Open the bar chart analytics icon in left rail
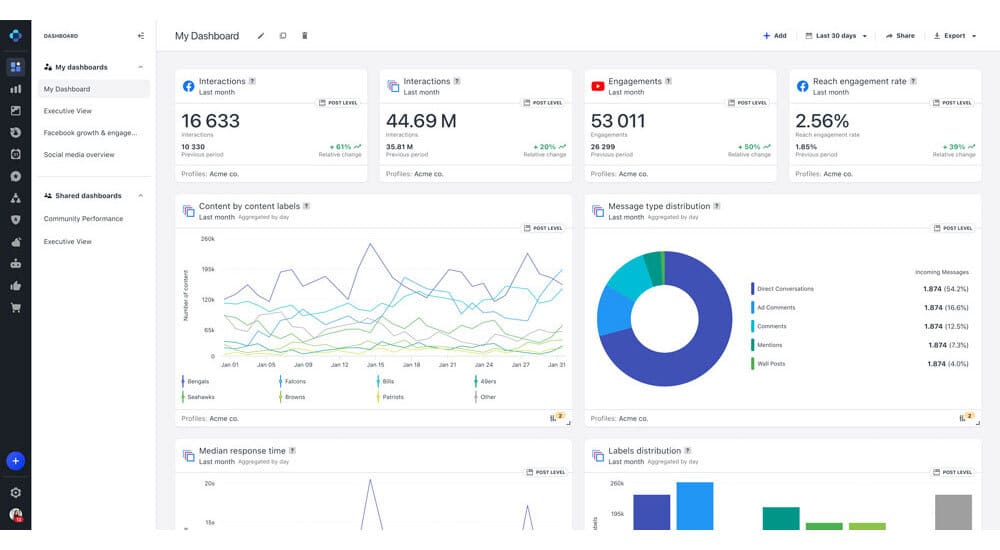Viewport: 1000px width, 550px height. (15, 89)
